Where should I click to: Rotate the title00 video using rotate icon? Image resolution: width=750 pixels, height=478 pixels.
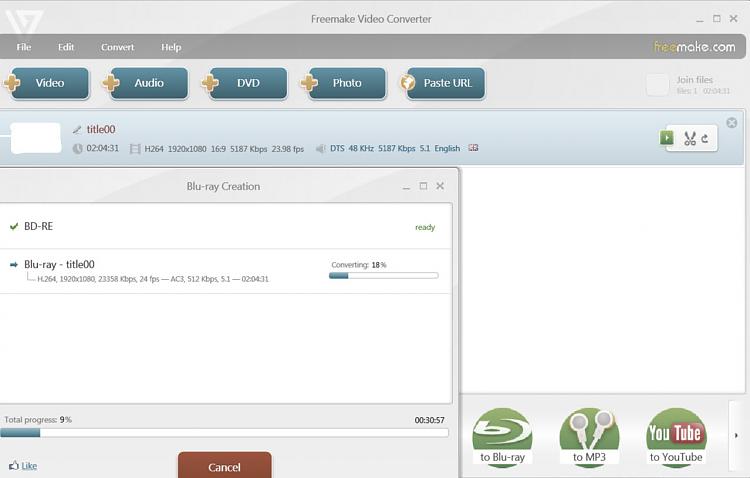coord(705,139)
